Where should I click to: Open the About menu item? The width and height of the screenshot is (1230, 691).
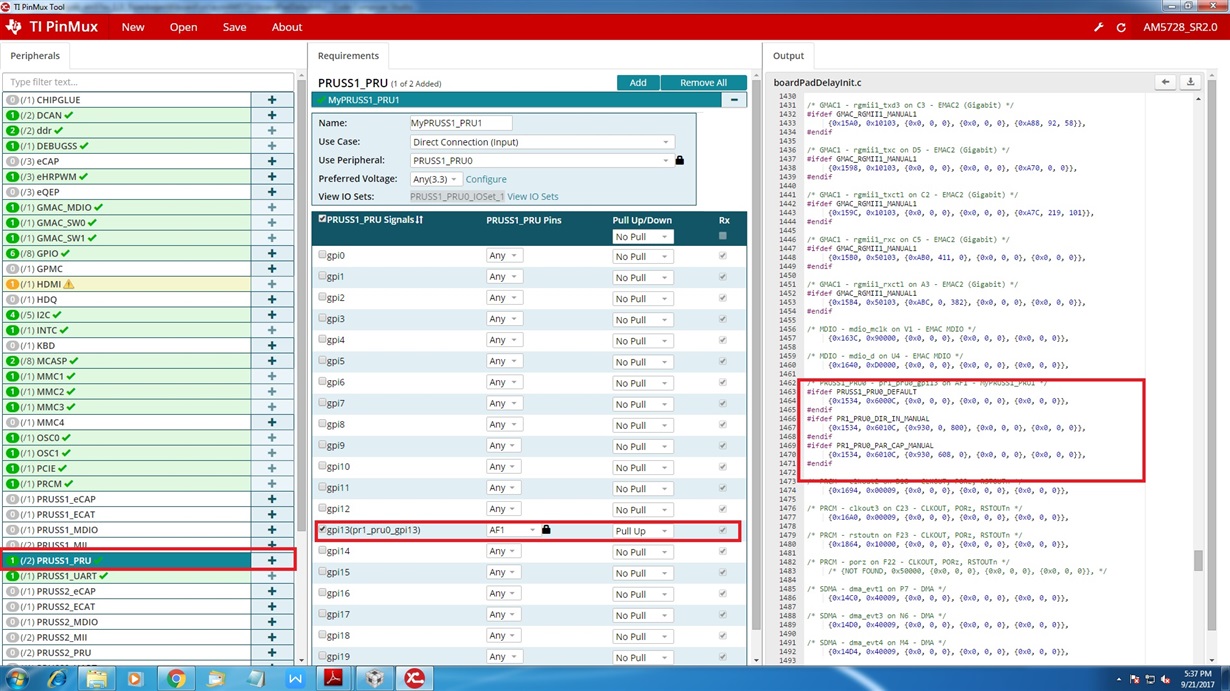[x=287, y=27]
